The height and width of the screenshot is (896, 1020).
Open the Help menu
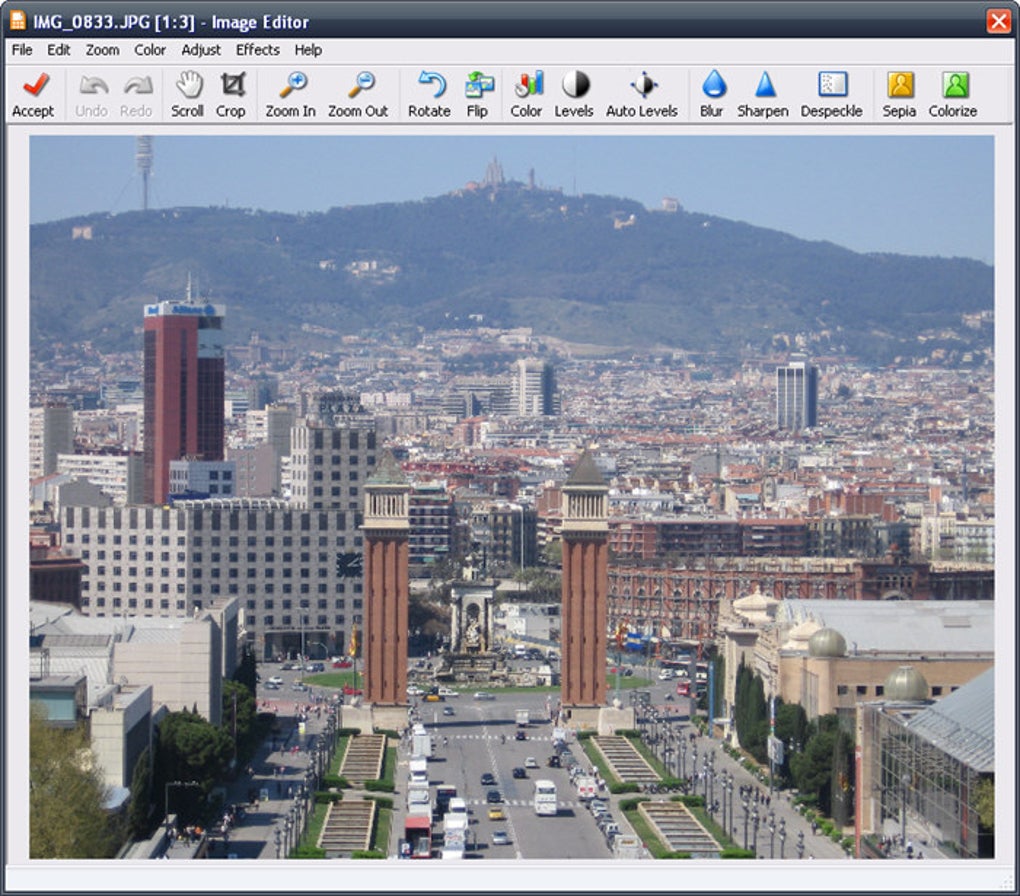[308, 50]
